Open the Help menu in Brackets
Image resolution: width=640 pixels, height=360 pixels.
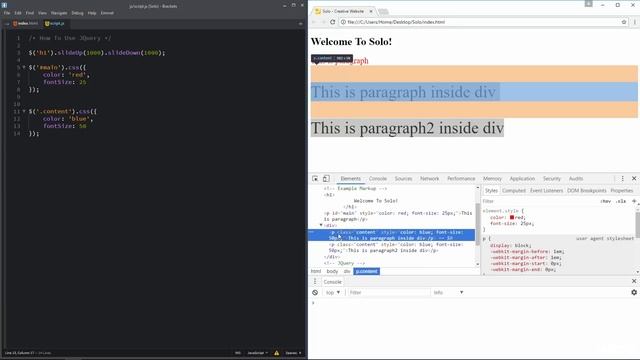(x=92, y=13)
